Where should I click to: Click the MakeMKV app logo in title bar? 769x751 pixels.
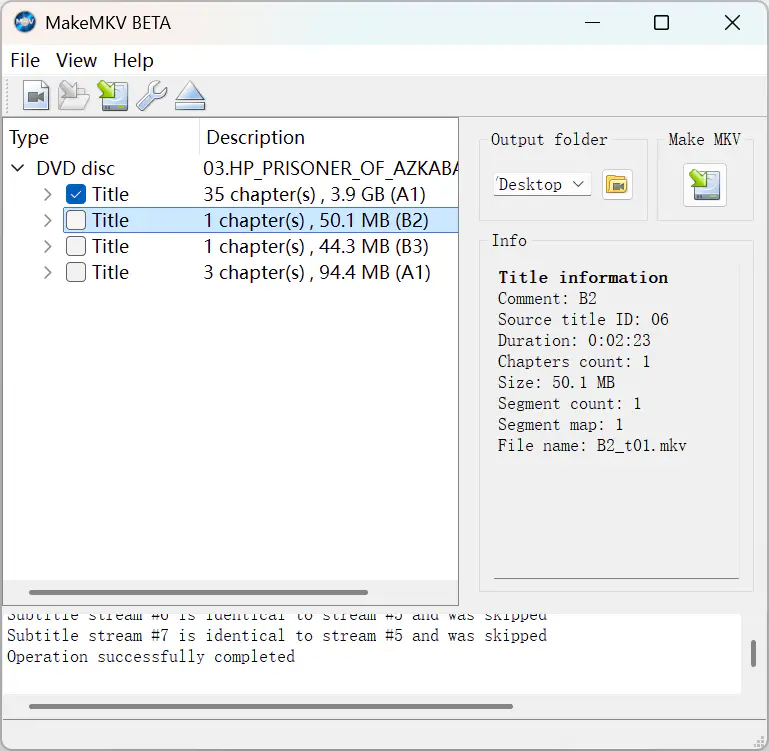pyautogui.click(x=25, y=23)
